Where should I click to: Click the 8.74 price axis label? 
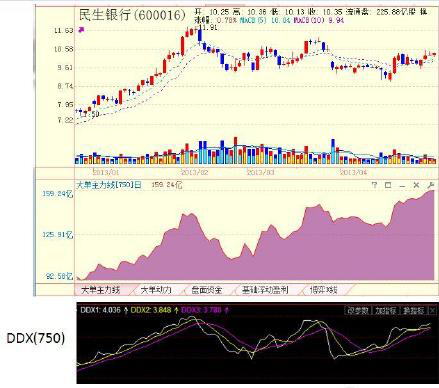point(64,86)
